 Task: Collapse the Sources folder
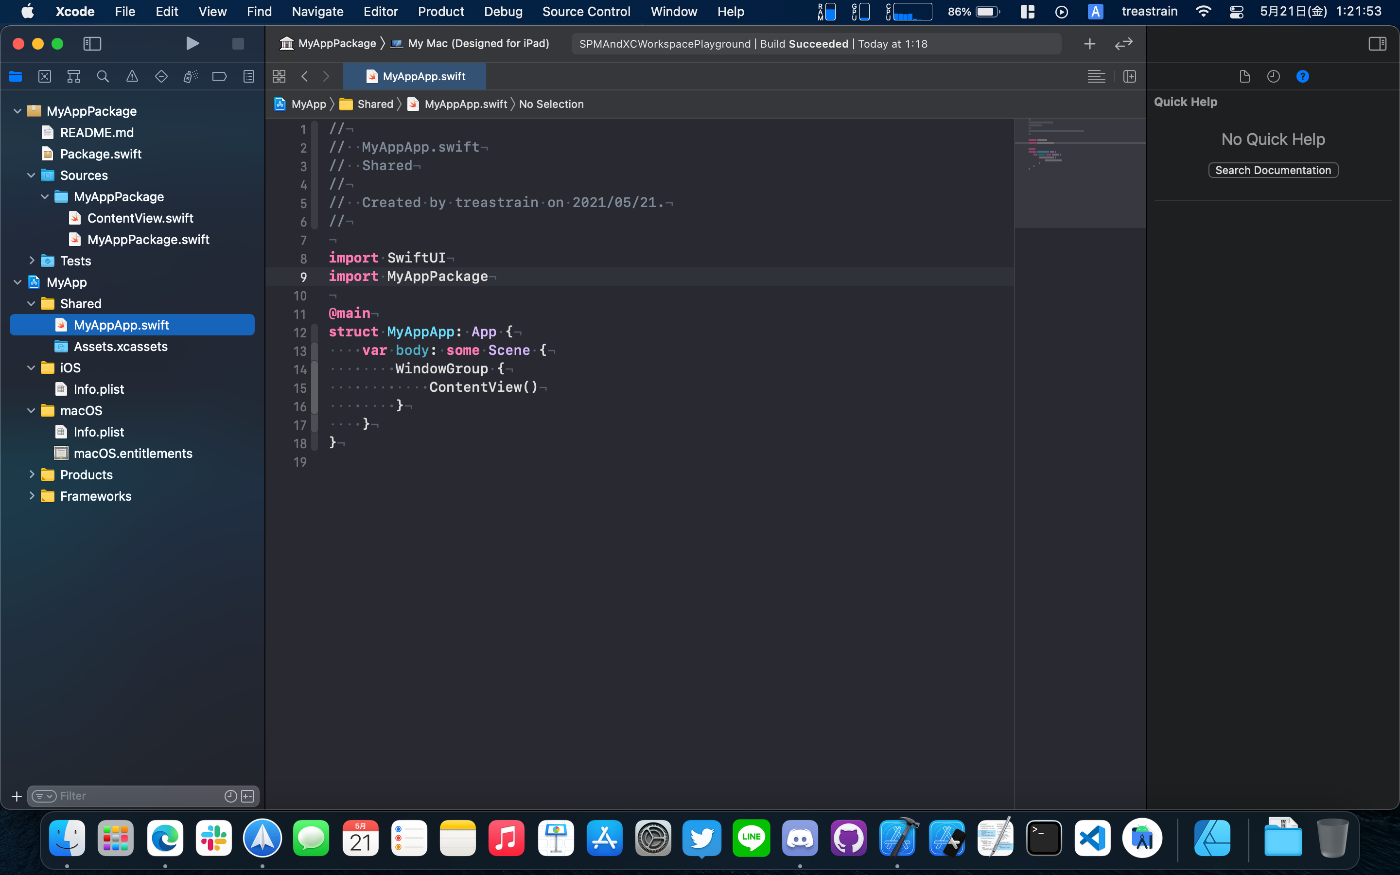(32, 175)
